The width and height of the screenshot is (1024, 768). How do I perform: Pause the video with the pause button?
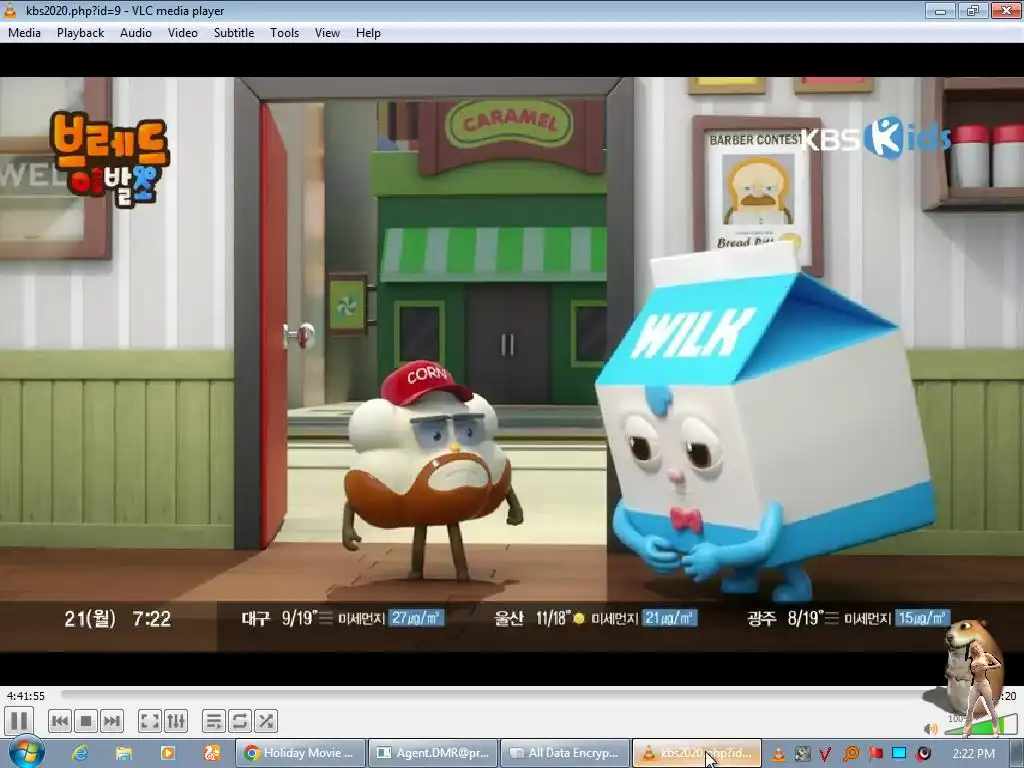(x=19, y=721)
